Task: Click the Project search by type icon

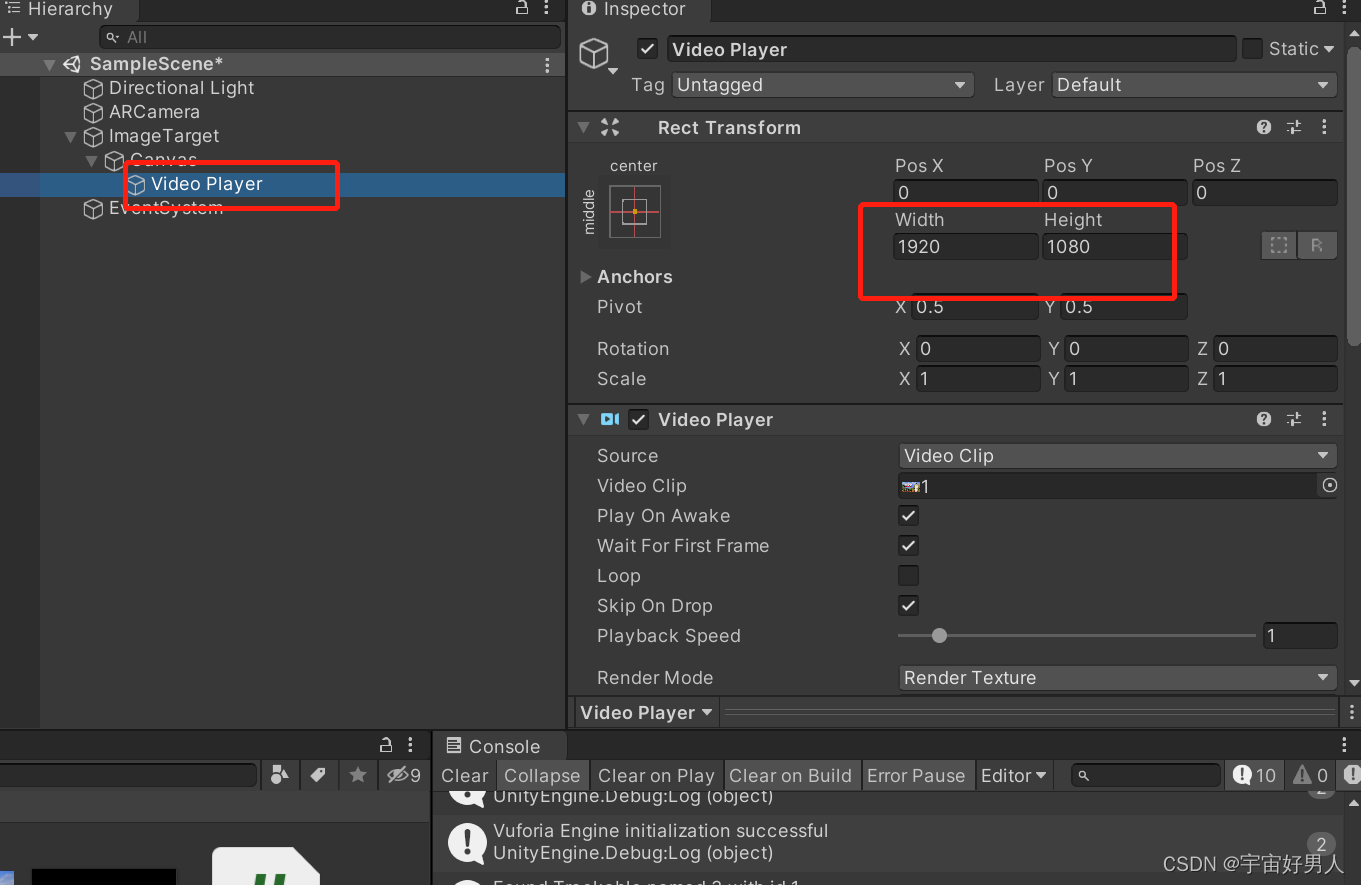Action: tap(280, 775)
